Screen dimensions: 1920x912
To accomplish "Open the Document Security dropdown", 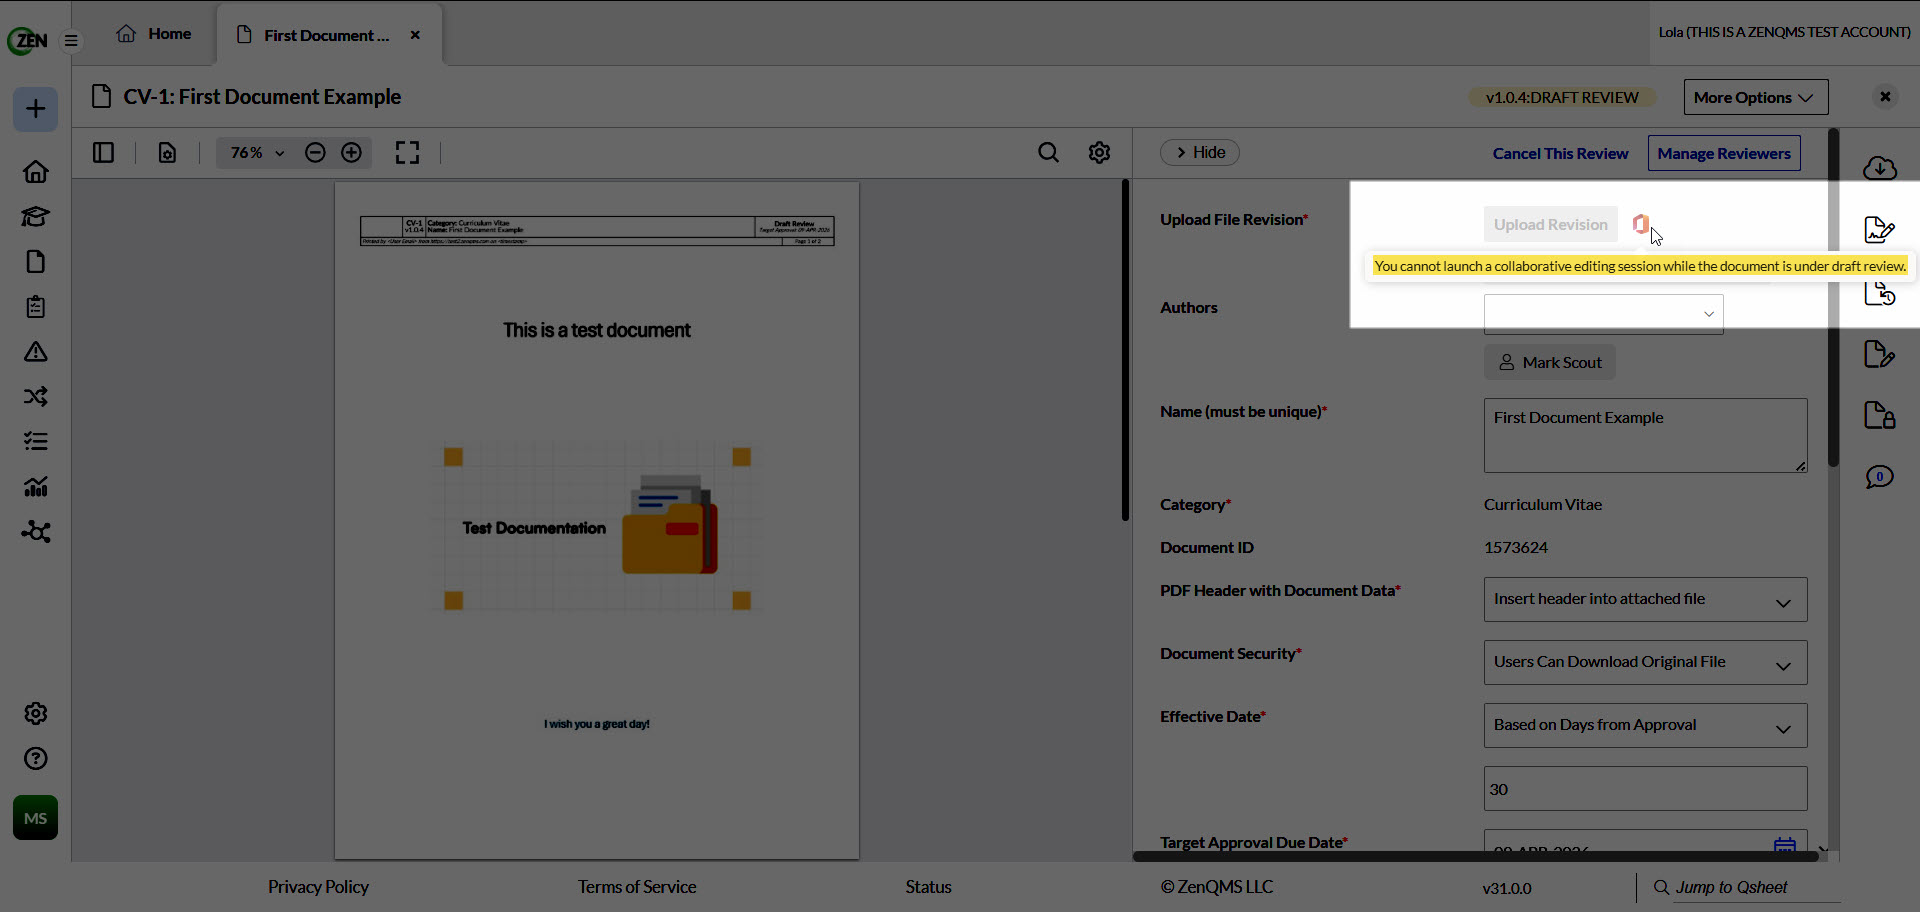I will [x=1645, y=662].
